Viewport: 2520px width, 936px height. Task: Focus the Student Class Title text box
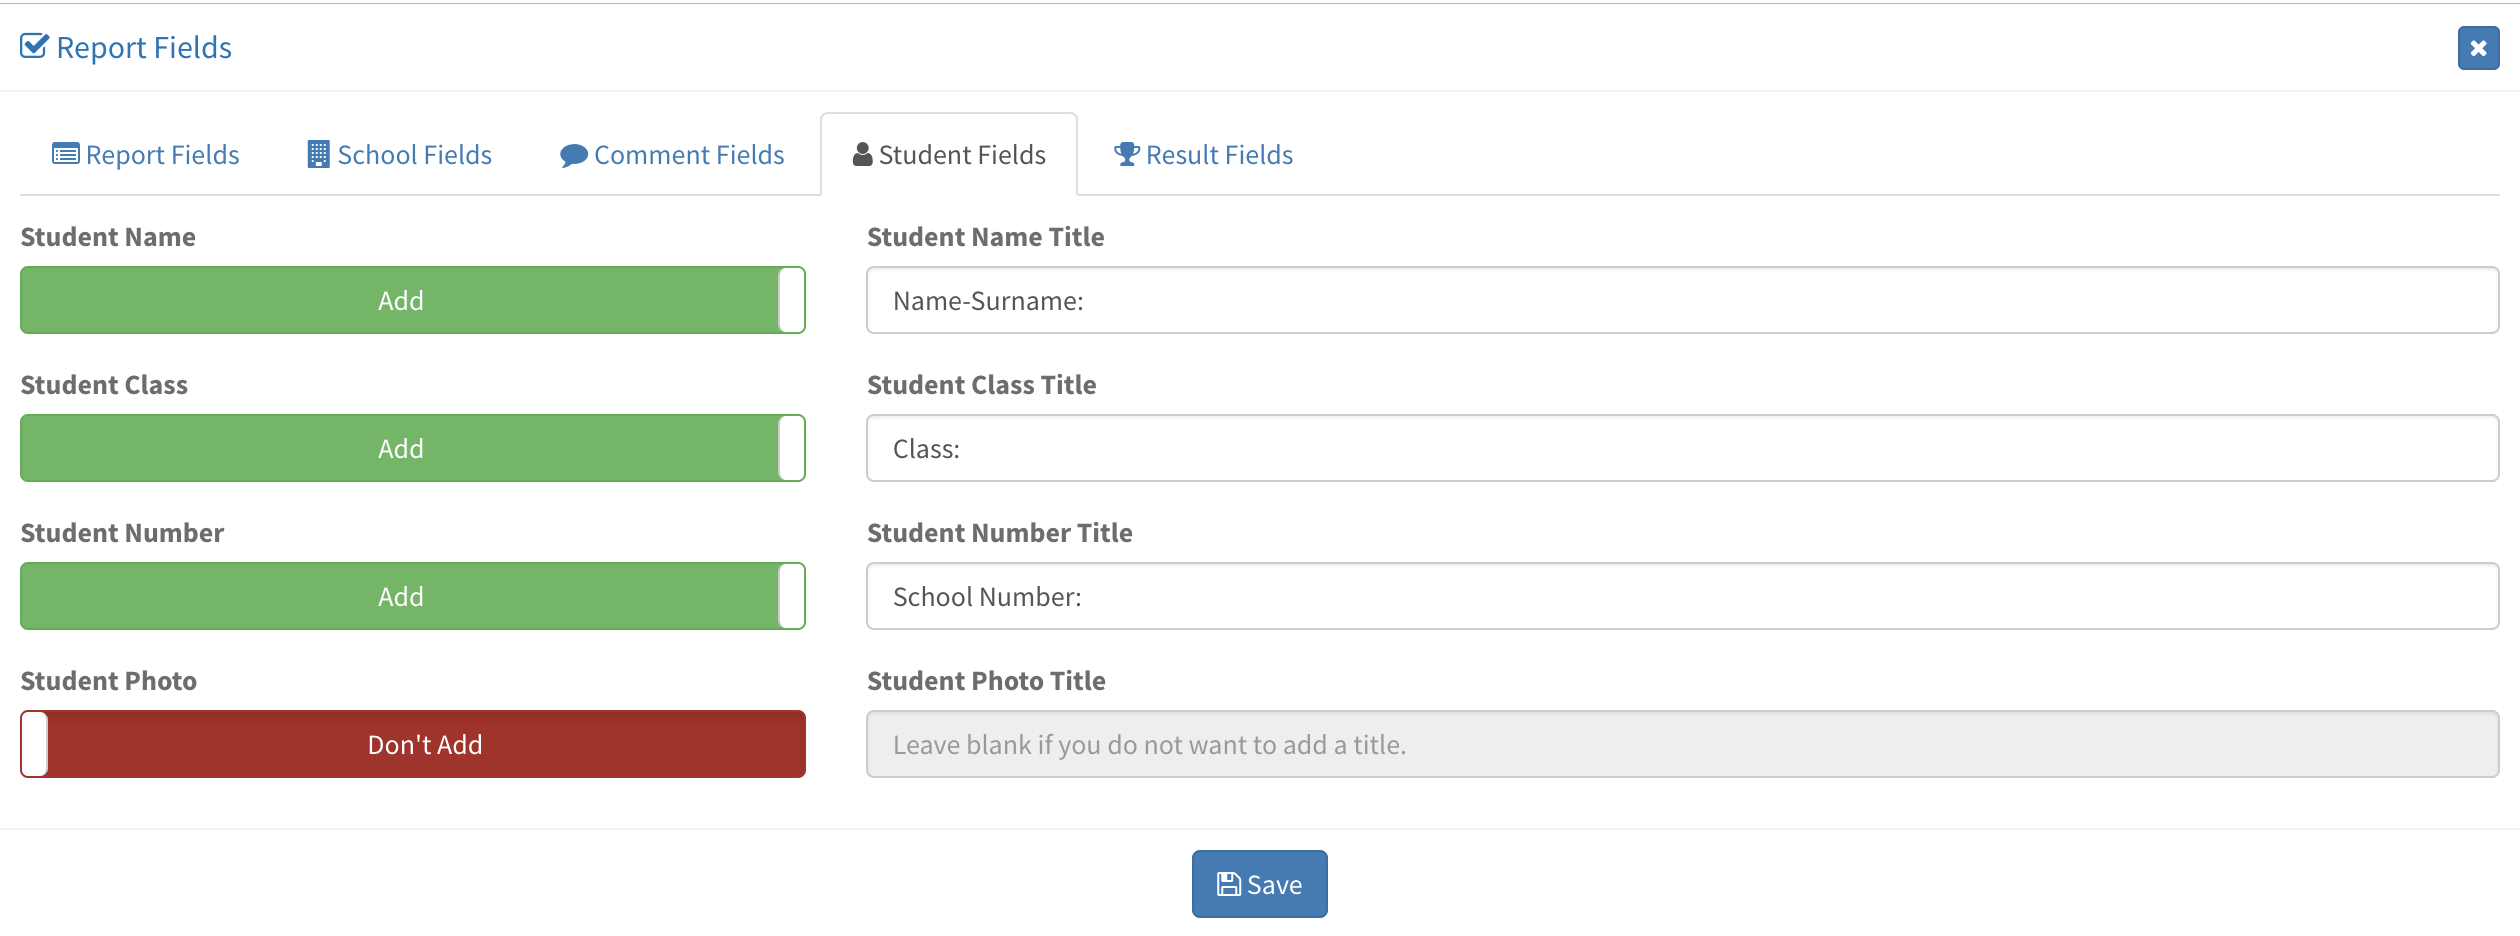coord(1683,448)
